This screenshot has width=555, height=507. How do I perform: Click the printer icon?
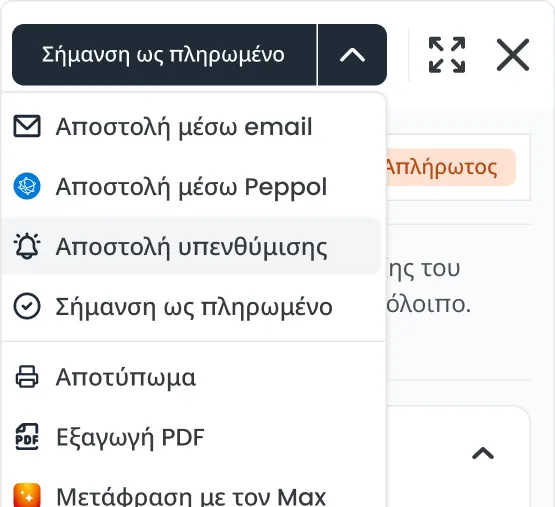click(x=27, y=377)
